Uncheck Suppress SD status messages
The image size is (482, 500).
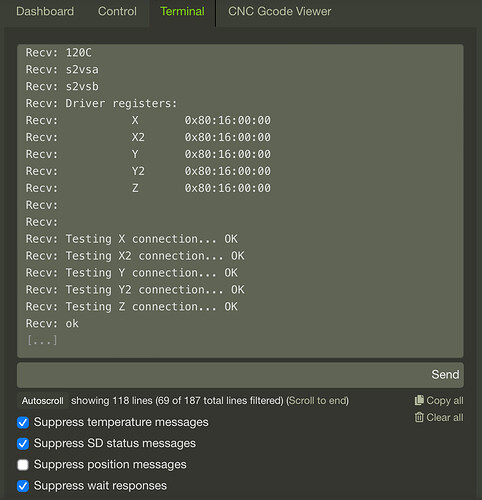23,444
